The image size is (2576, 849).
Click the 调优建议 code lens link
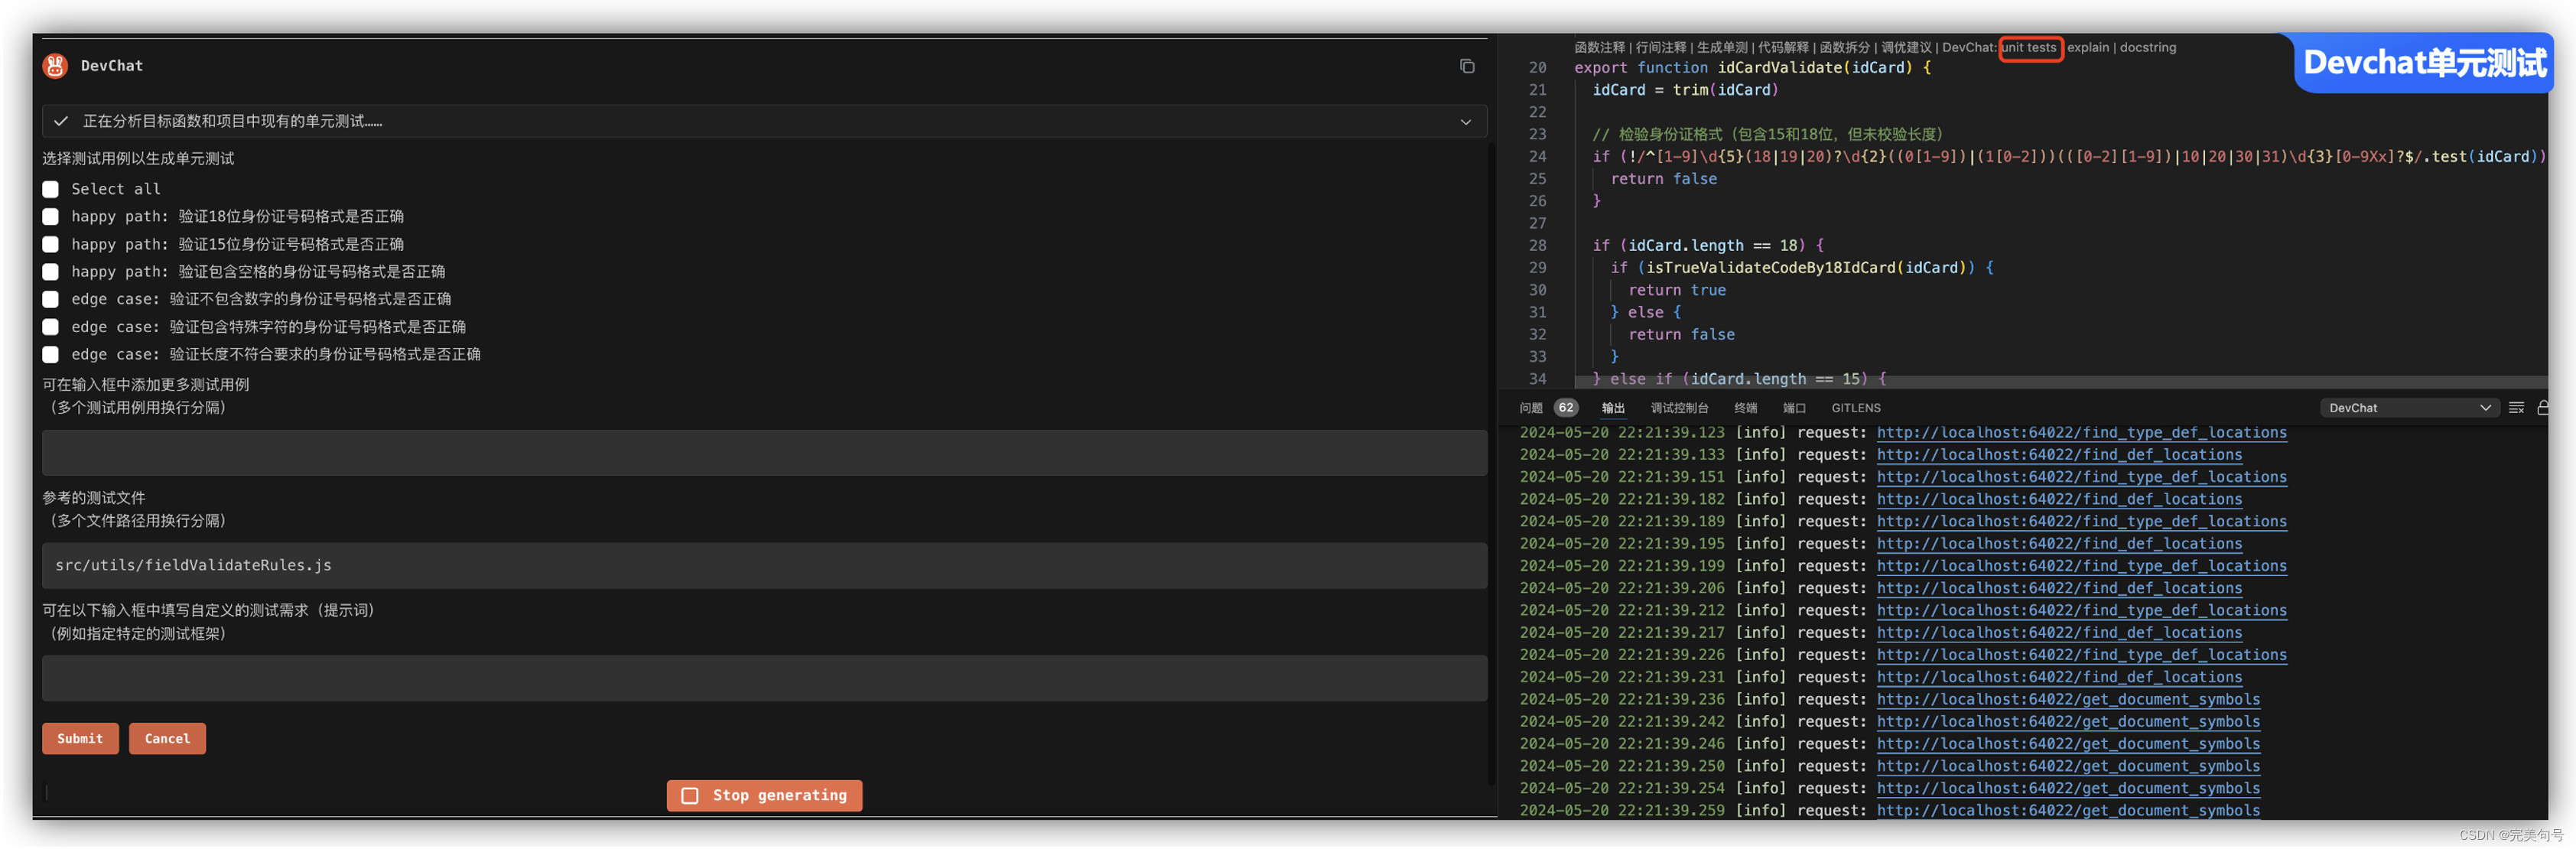[x=1907, y=48]
